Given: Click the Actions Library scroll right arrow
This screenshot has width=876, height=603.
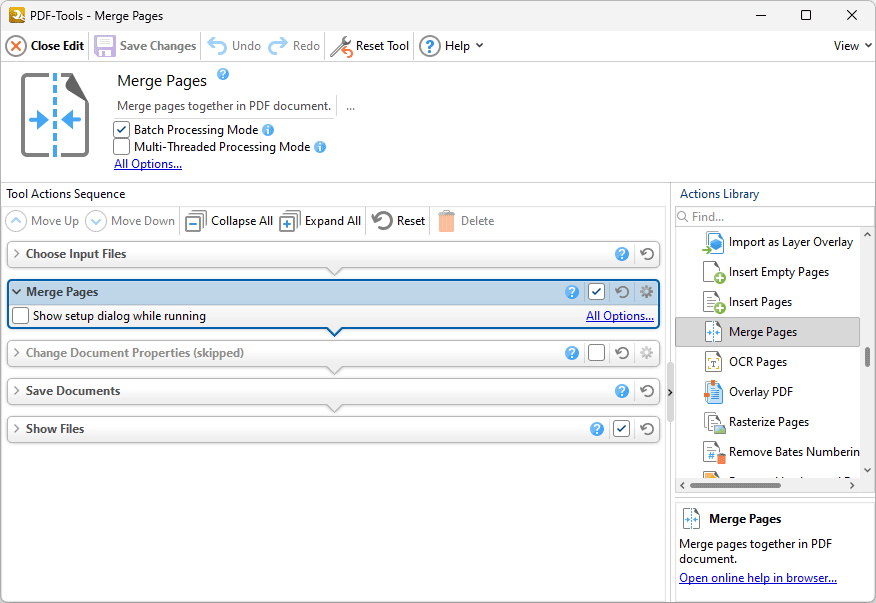Looking at the screenshot, I should pyautogui.click(x=852, y=485).
